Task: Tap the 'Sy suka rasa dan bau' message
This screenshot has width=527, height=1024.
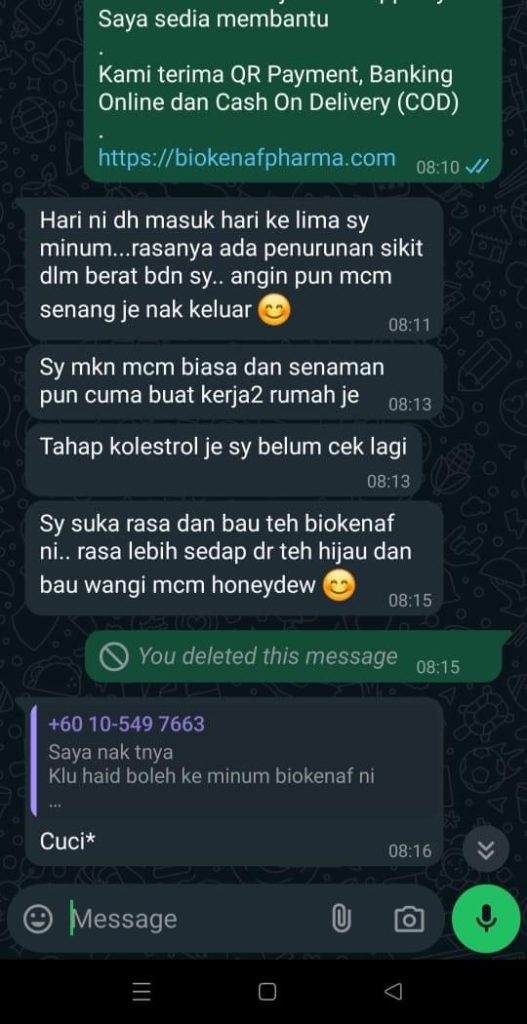Action: coord(234,558)
